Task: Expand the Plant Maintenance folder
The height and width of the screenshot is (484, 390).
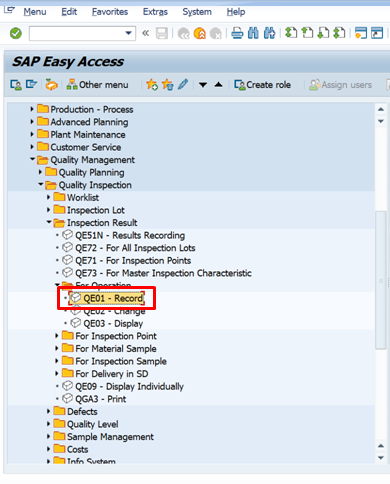Action: click(x=32, y=134)
